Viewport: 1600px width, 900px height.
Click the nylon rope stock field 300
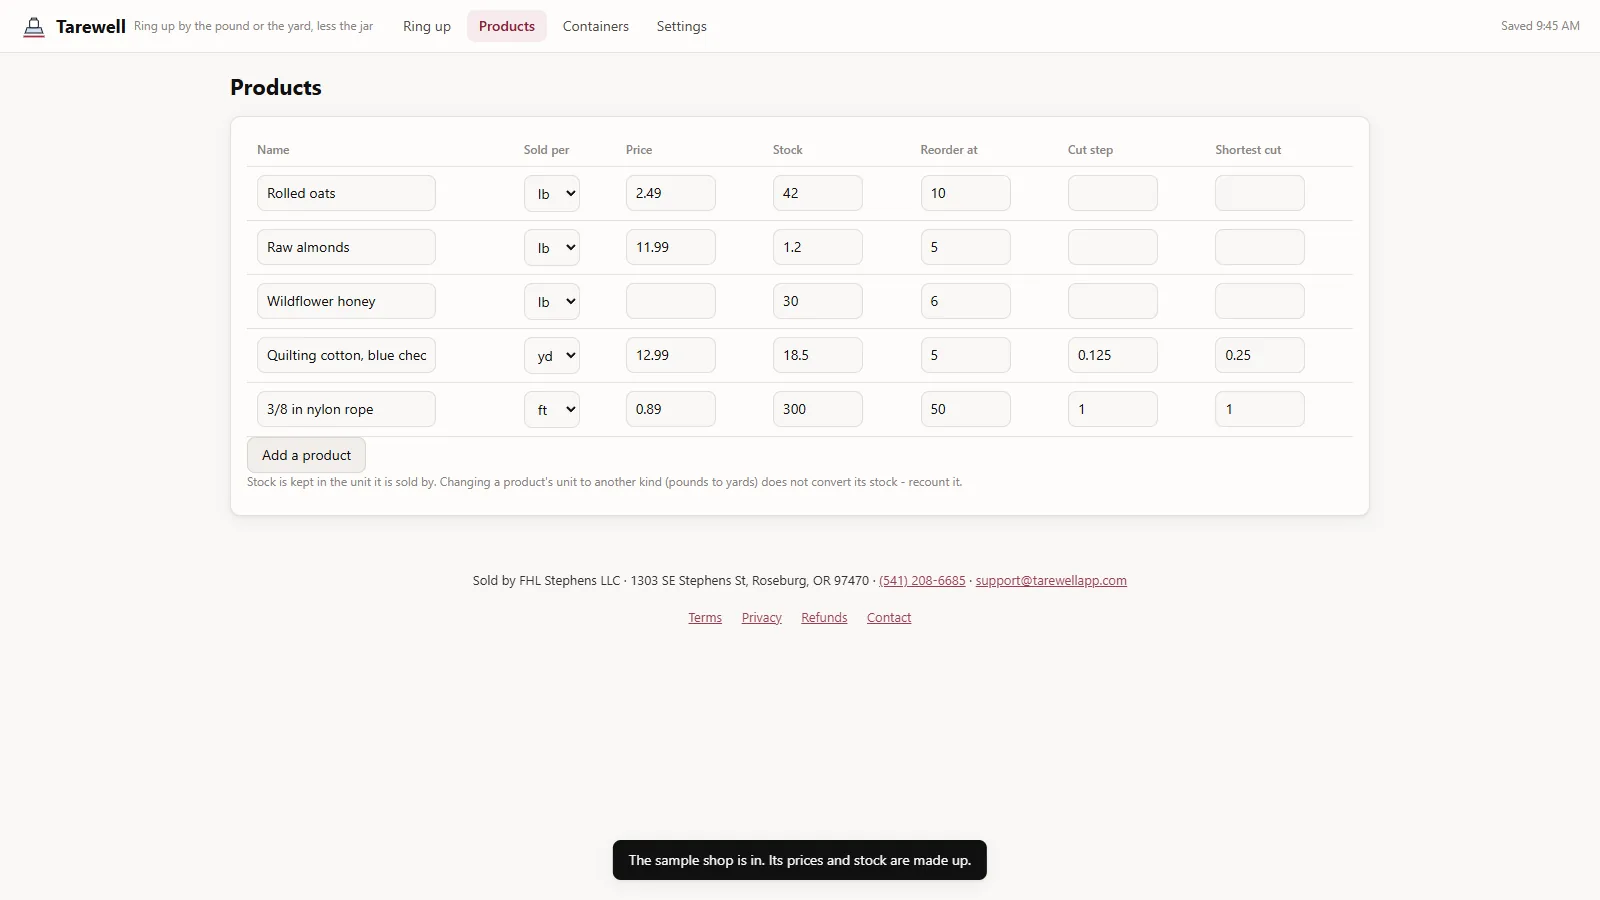coord(818,409)
